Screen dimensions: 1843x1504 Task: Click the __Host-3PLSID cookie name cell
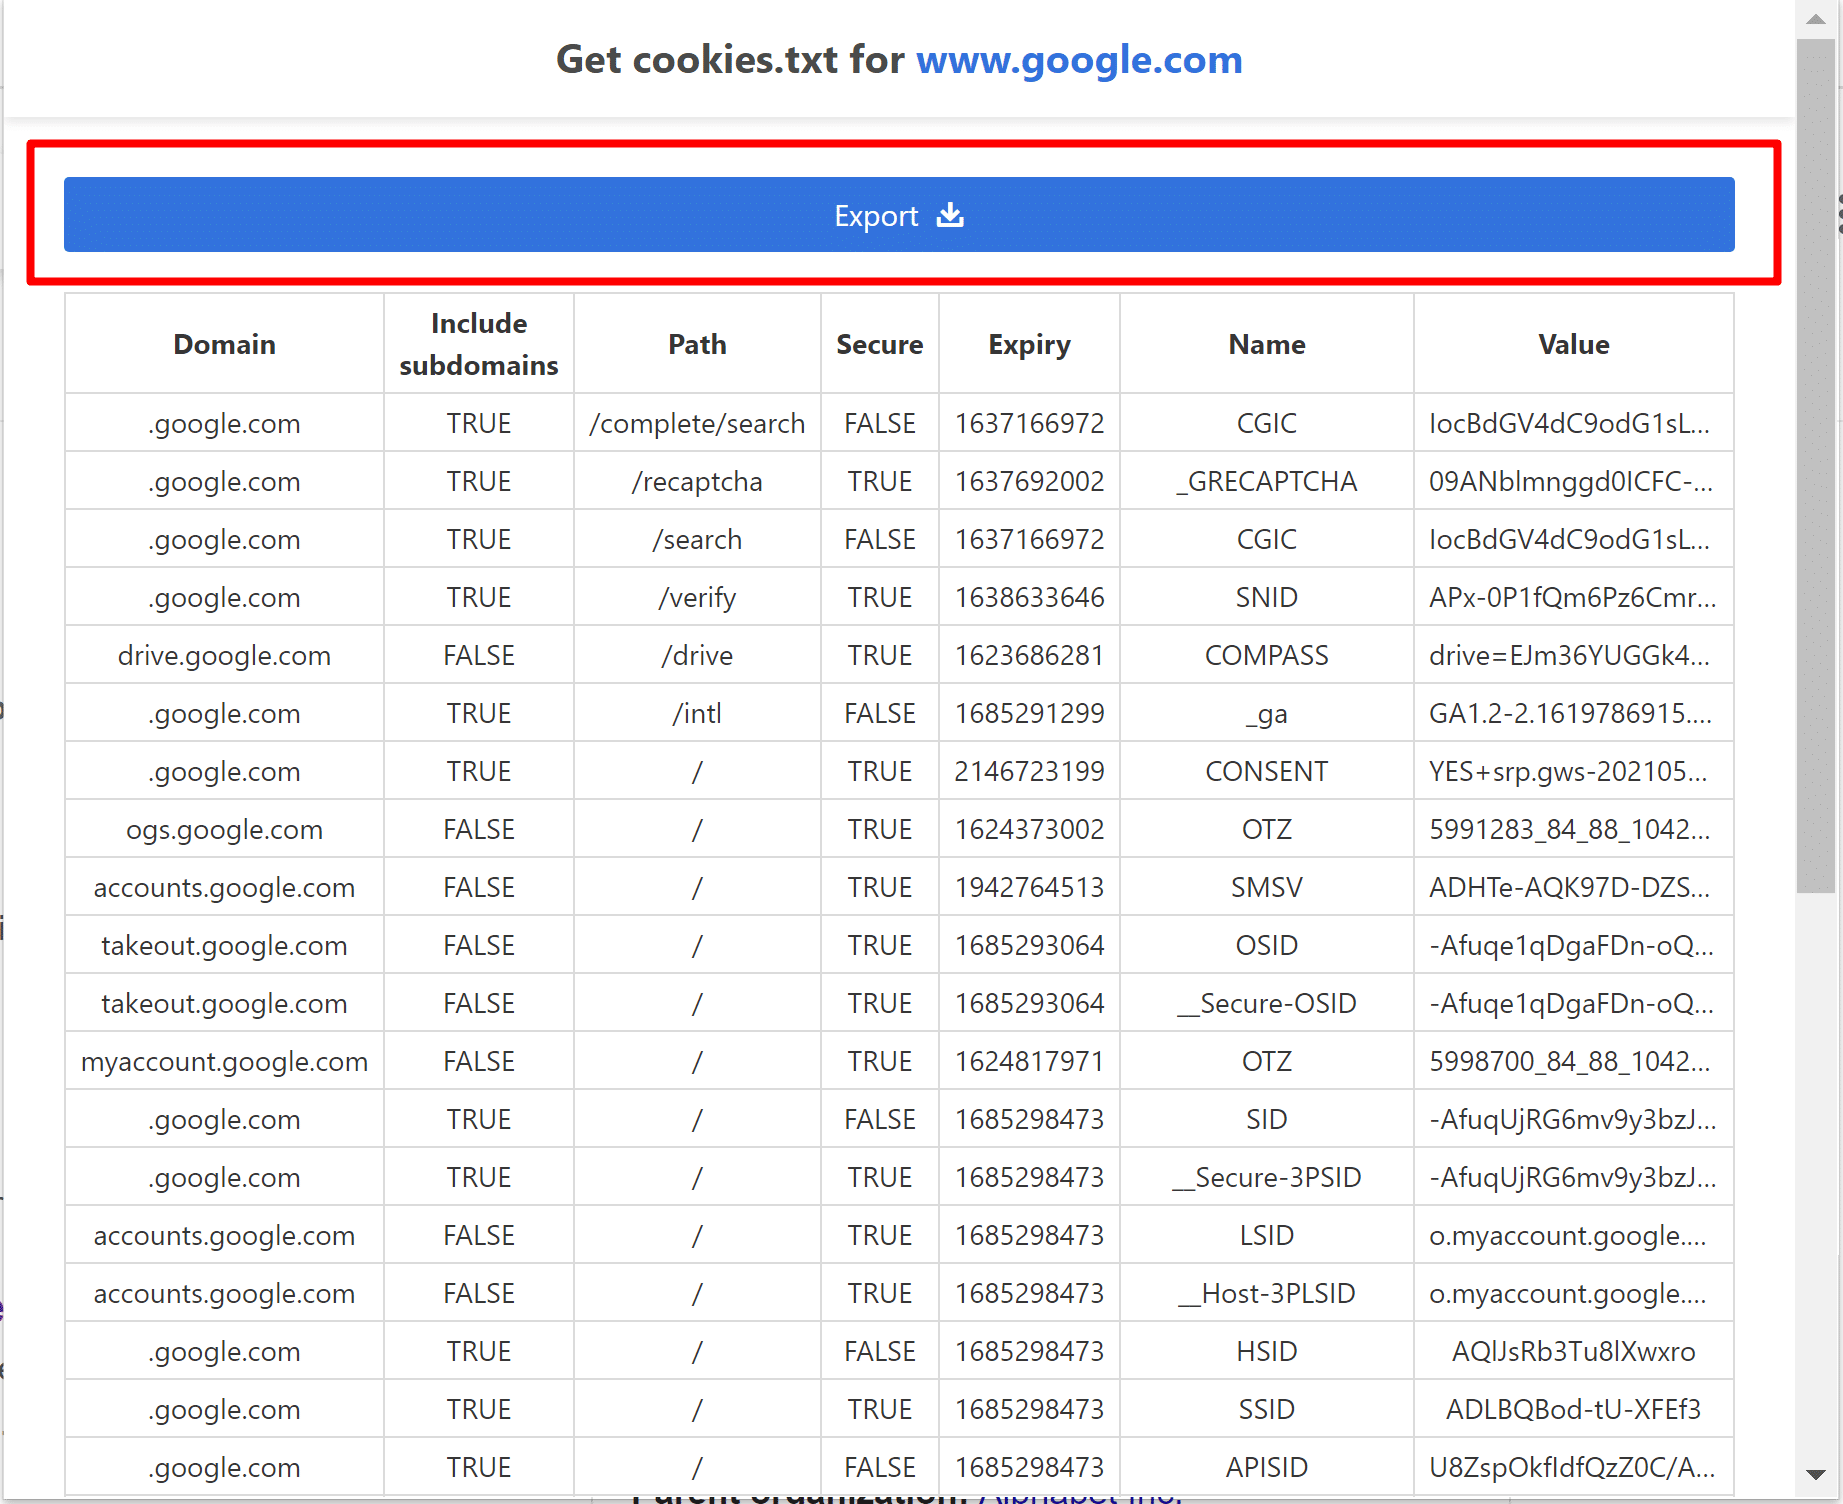[1266, 1293]
